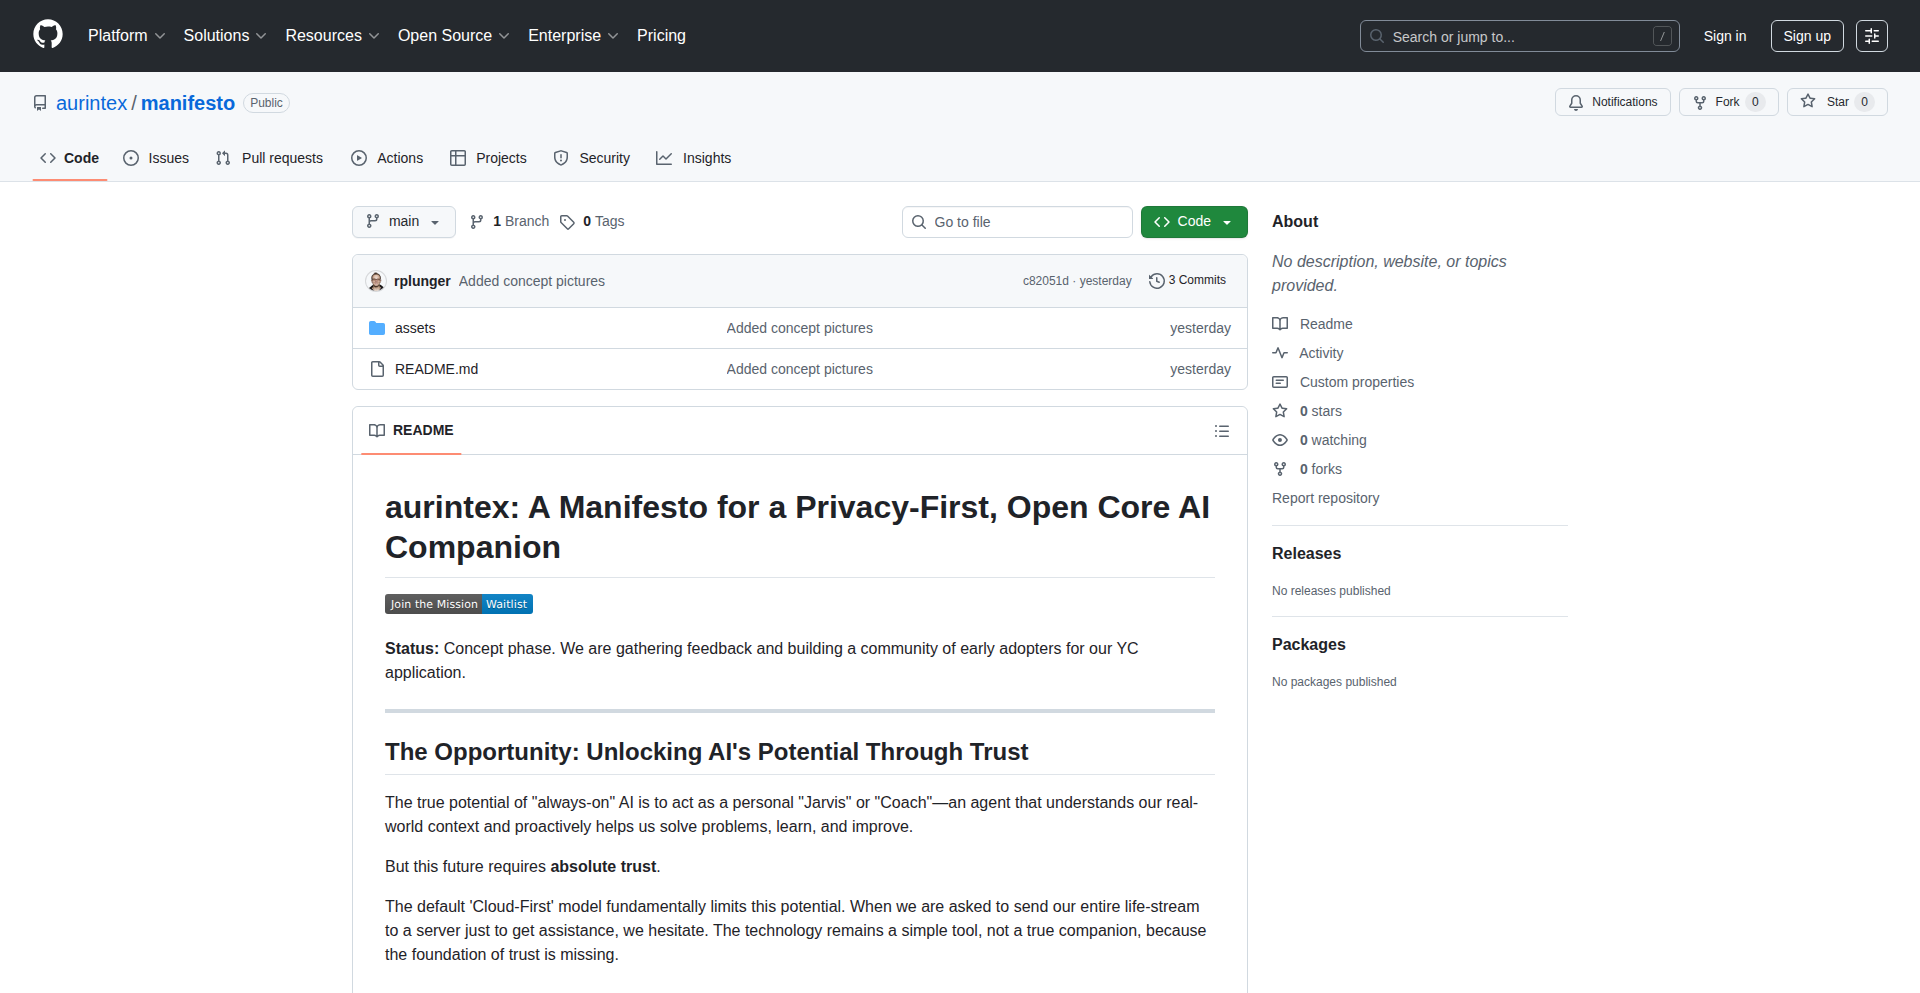The width and height of the screenshot is (1920, 993).
Task: Open the manifesto repository name link
Action: pos(188,103)
